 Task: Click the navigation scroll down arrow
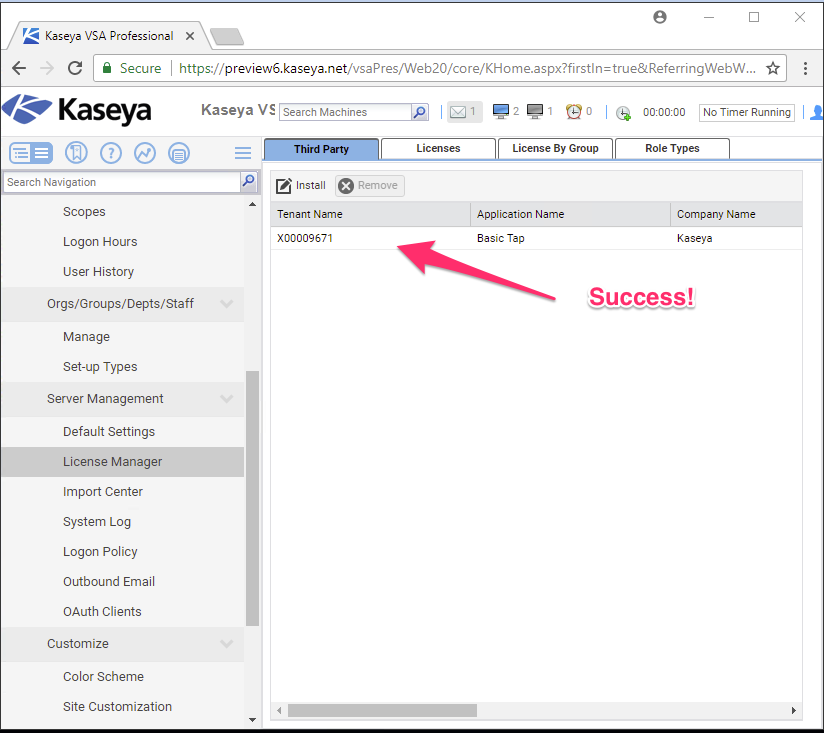(252, 720)
